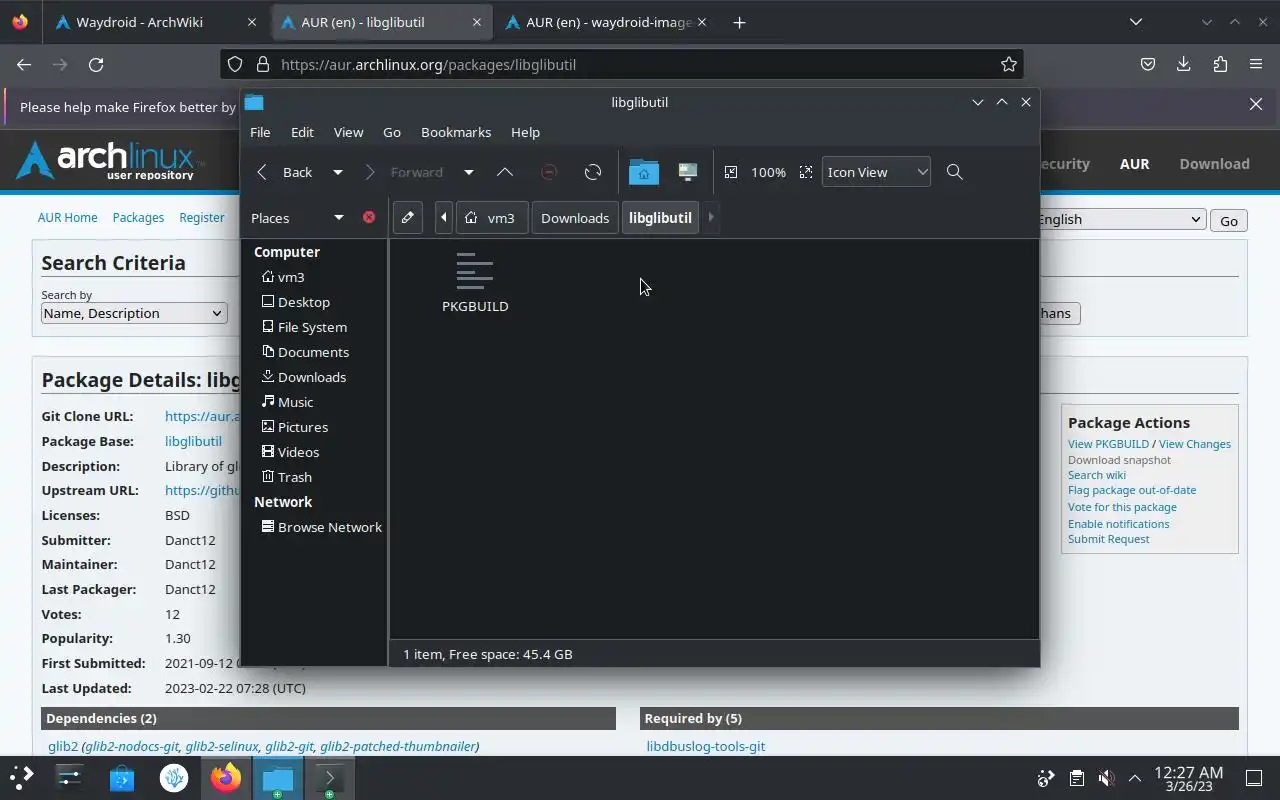Open Home folder toolbar icon

pyautogui.click(x=644, y=172)
